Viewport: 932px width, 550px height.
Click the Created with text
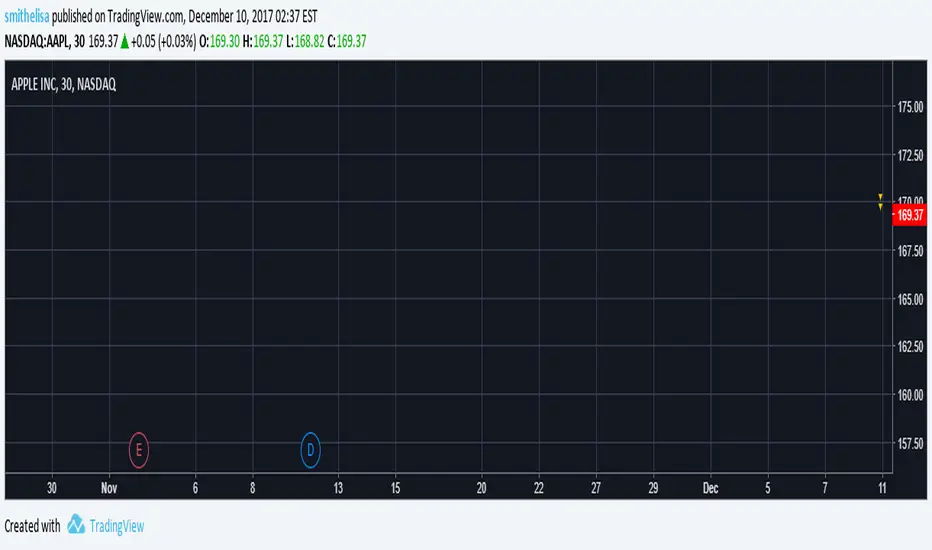[32, 526]
